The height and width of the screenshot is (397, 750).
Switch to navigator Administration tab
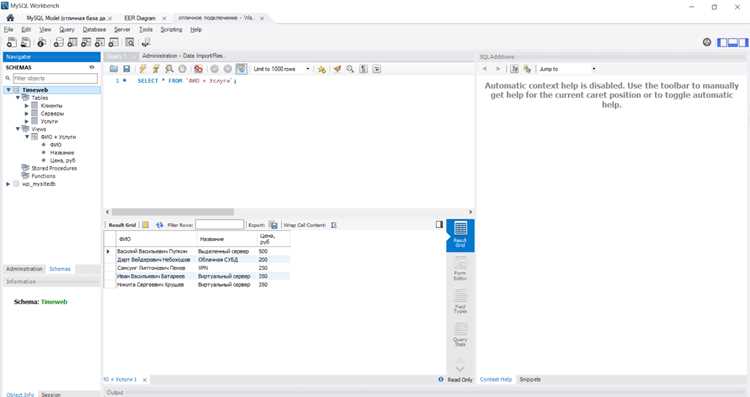click(x=24, y=269)
